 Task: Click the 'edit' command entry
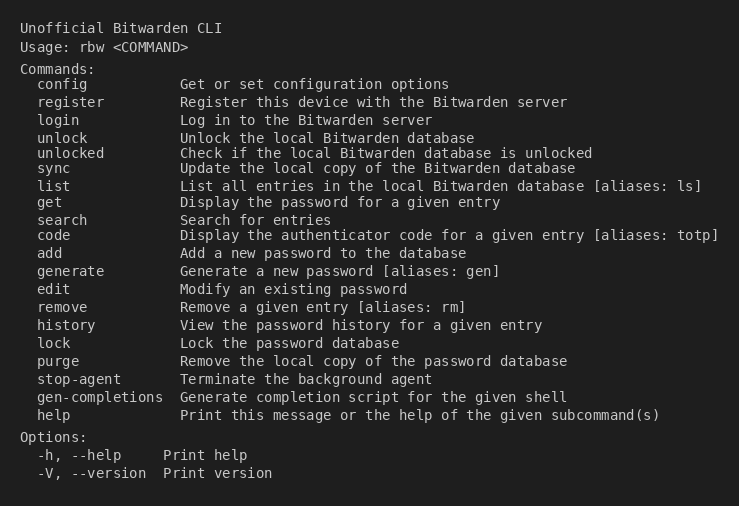54,289
